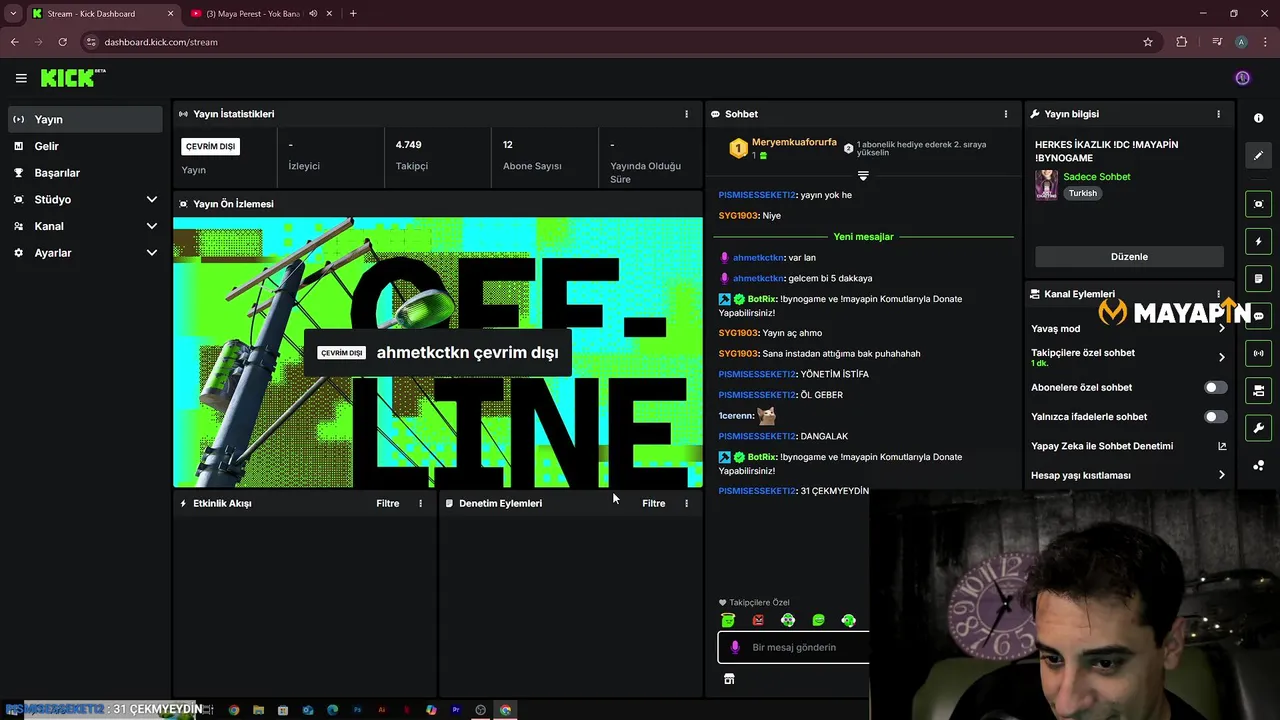Select Başarılar in the sidebar
This screenshot has width=1280, height=720.
[x=85, y=173]
